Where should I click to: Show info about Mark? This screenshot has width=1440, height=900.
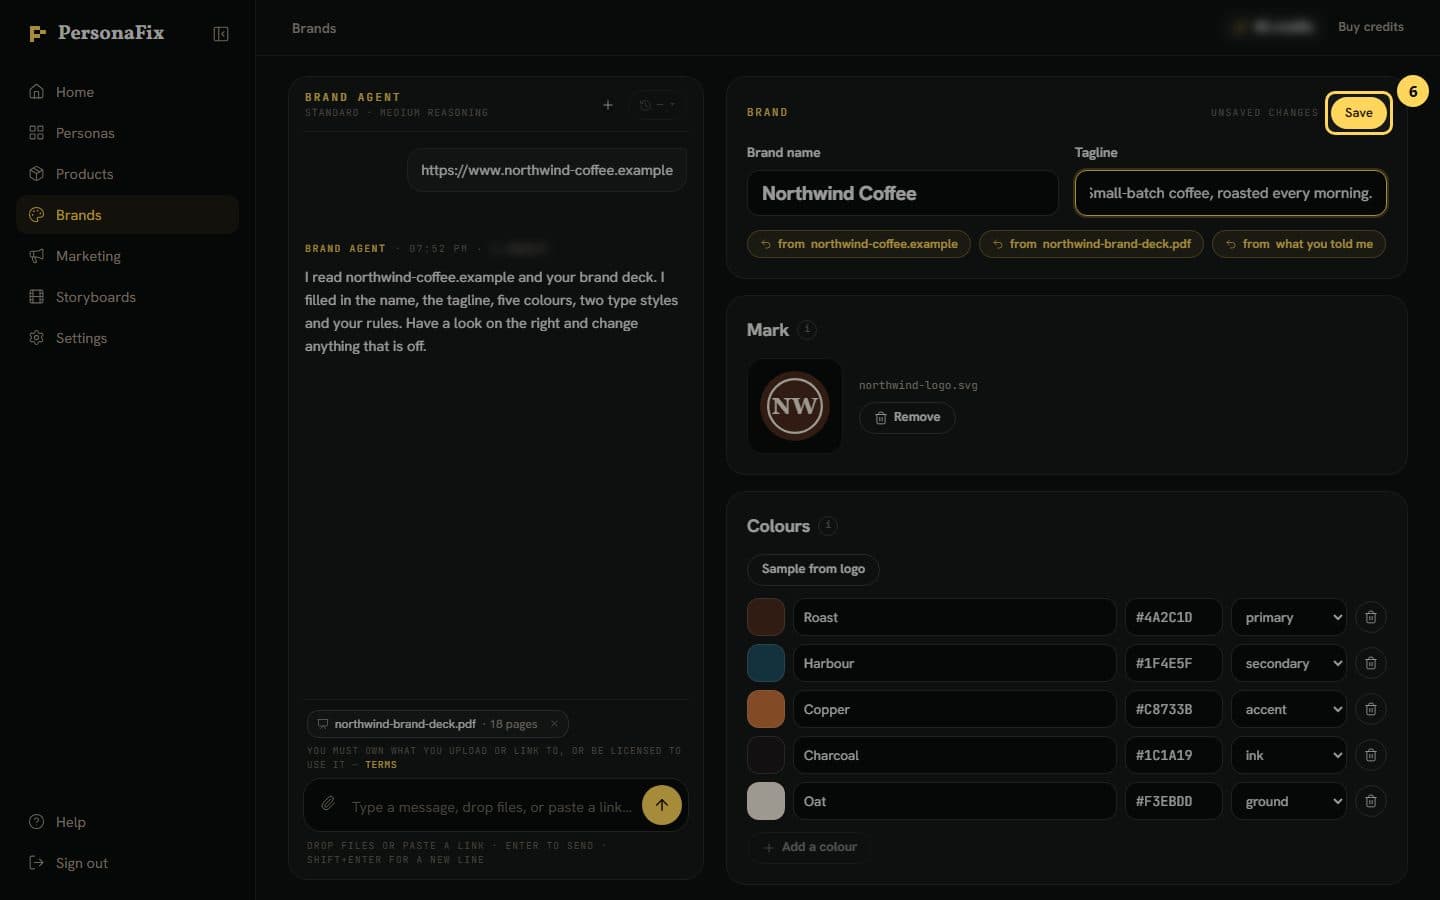coord(808,329)
